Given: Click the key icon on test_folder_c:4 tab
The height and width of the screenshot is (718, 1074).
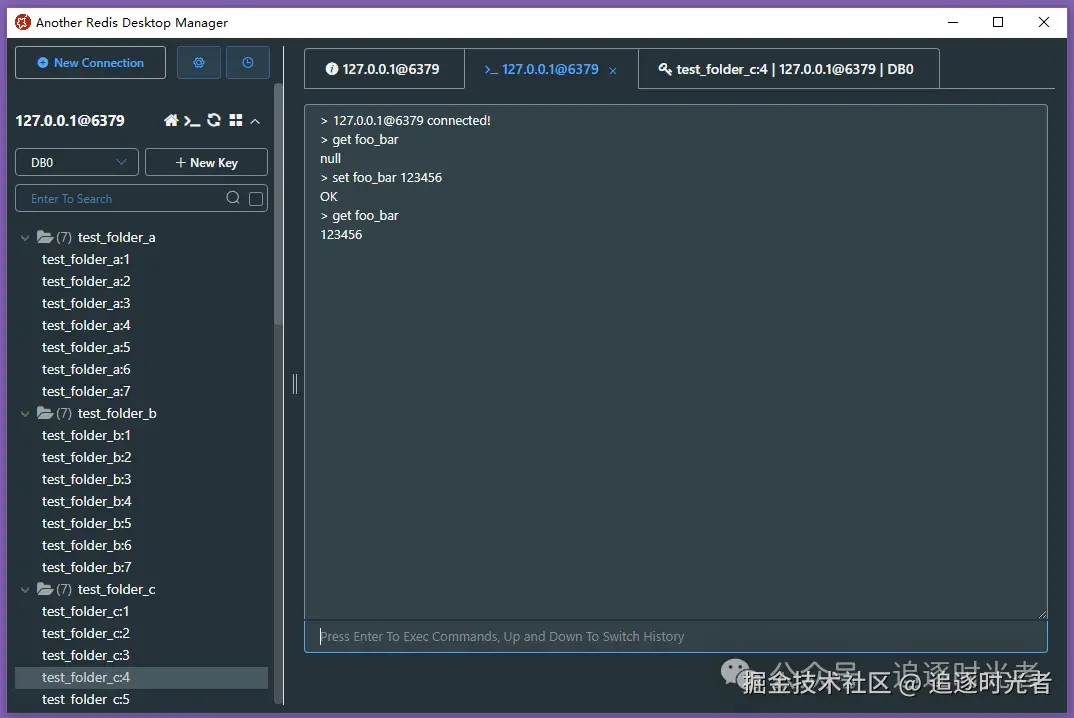Looking at the screenshot, I should point(664,69).
